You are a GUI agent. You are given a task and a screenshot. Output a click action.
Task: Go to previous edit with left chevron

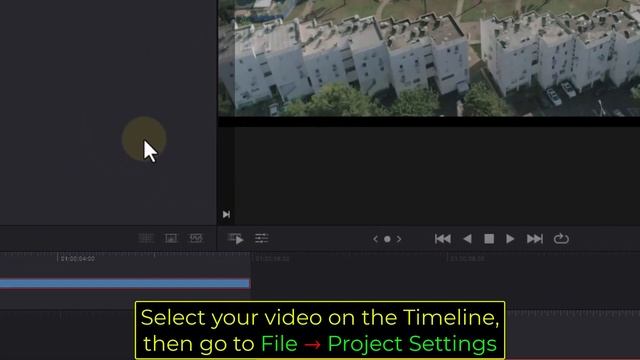[376, 239]
